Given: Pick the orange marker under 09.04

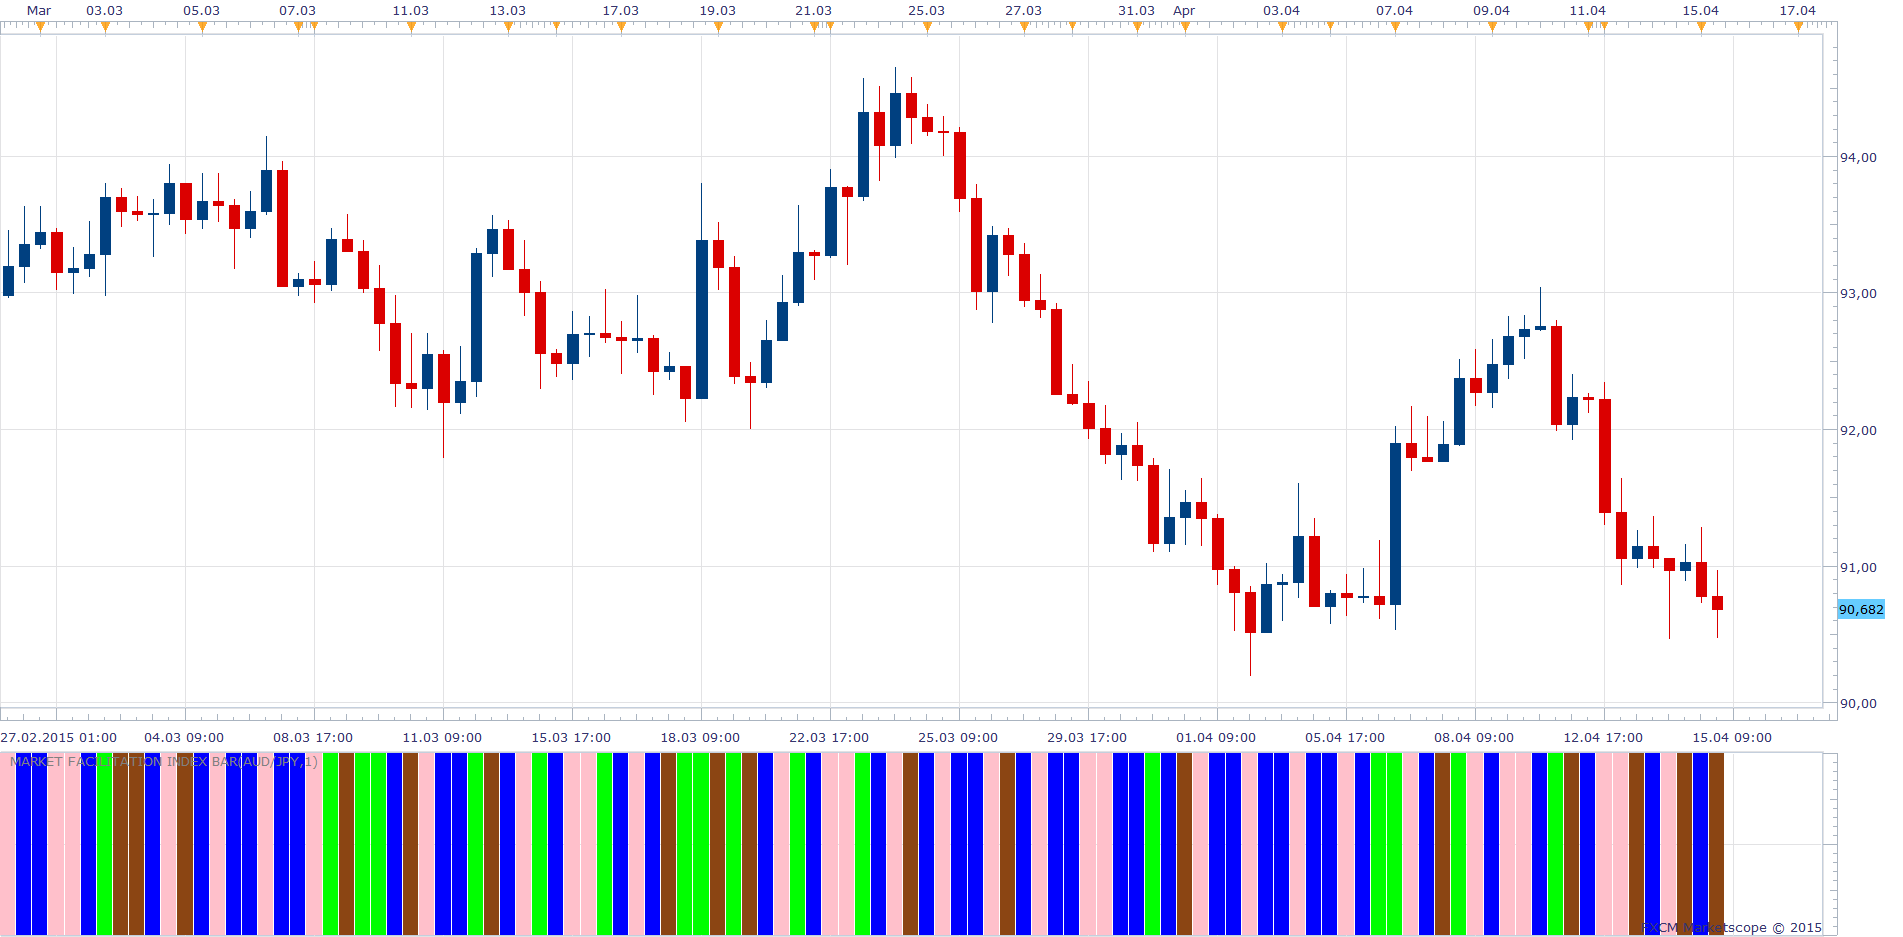Looking at the screenshot, I should (x=1492, y=27).
